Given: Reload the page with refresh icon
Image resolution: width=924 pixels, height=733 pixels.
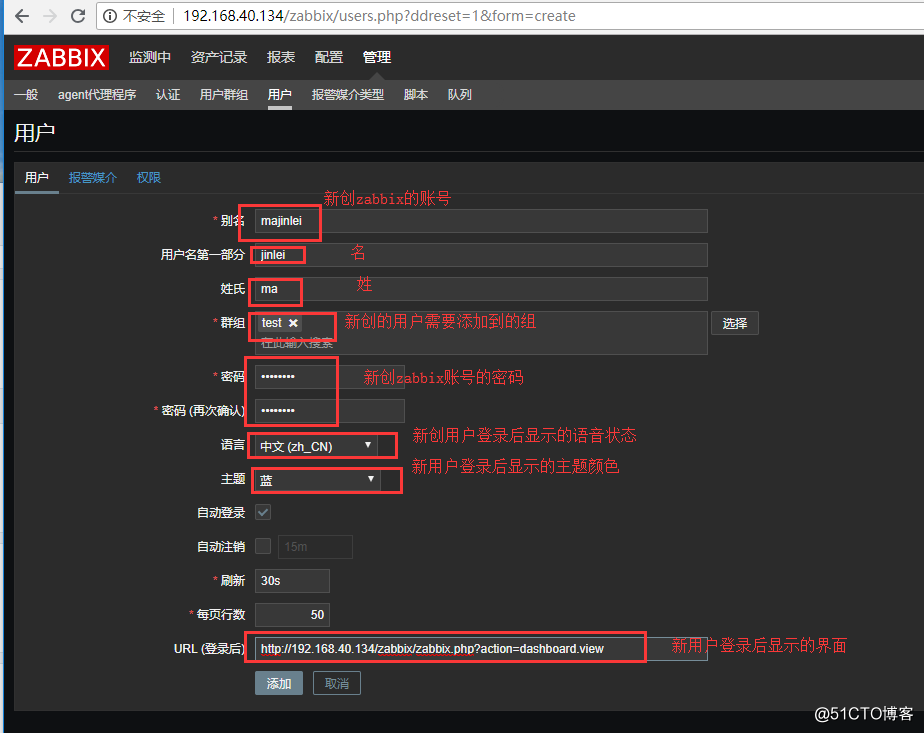Looking at the screenshot, I should 78,16.
